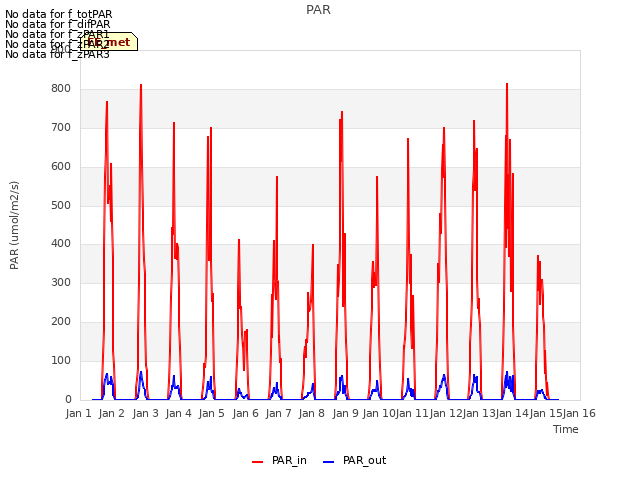Toggle the PAR_out legend entry

[354, 460]
